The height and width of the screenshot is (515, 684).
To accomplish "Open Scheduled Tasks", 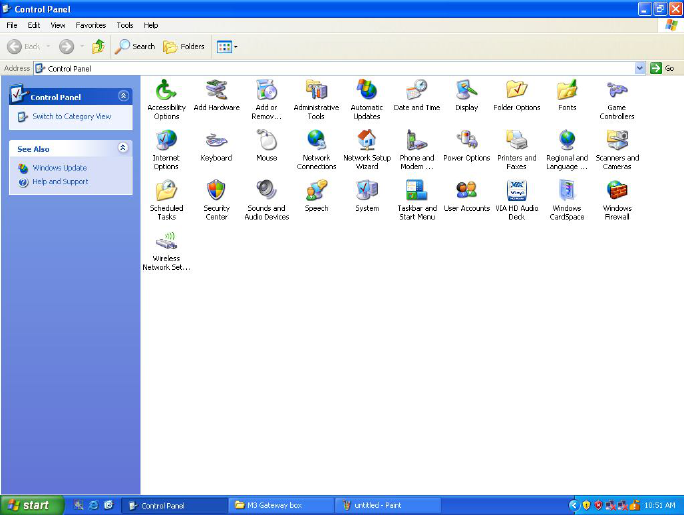I will (x=166, y=200).
